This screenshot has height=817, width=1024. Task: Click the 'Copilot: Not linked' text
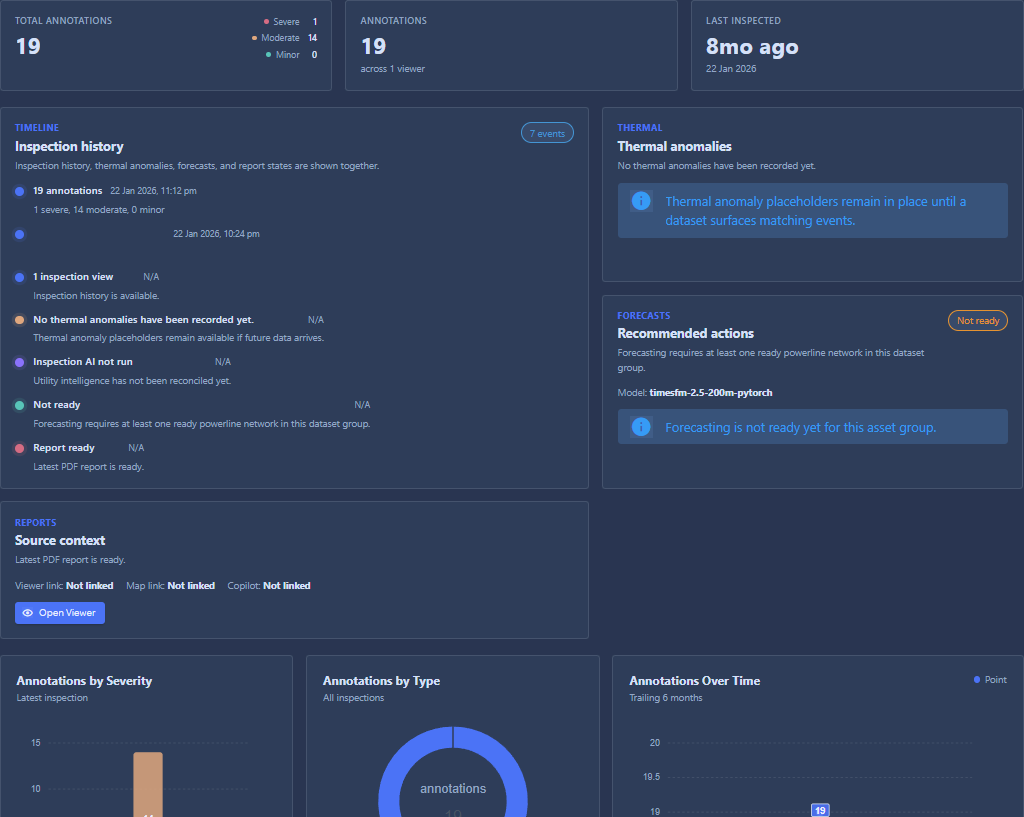pos(269,586)
